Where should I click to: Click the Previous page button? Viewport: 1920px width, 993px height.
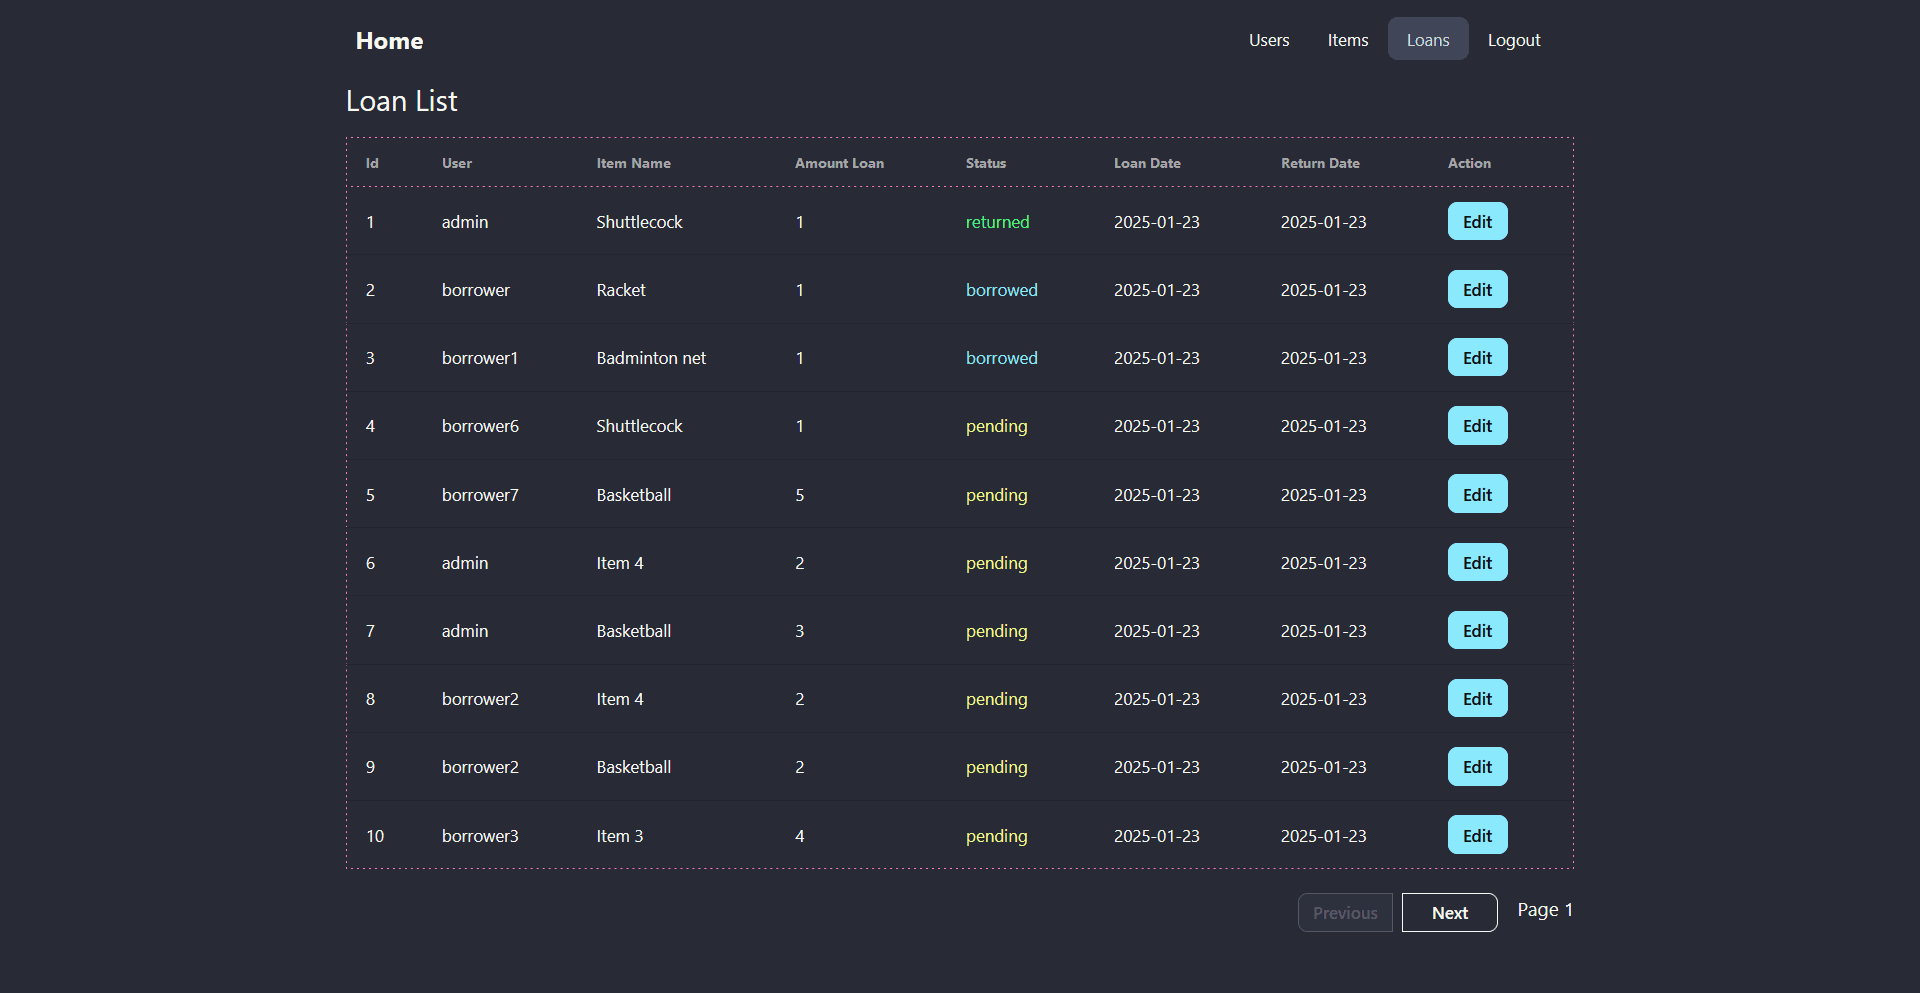coord(1345,913)
